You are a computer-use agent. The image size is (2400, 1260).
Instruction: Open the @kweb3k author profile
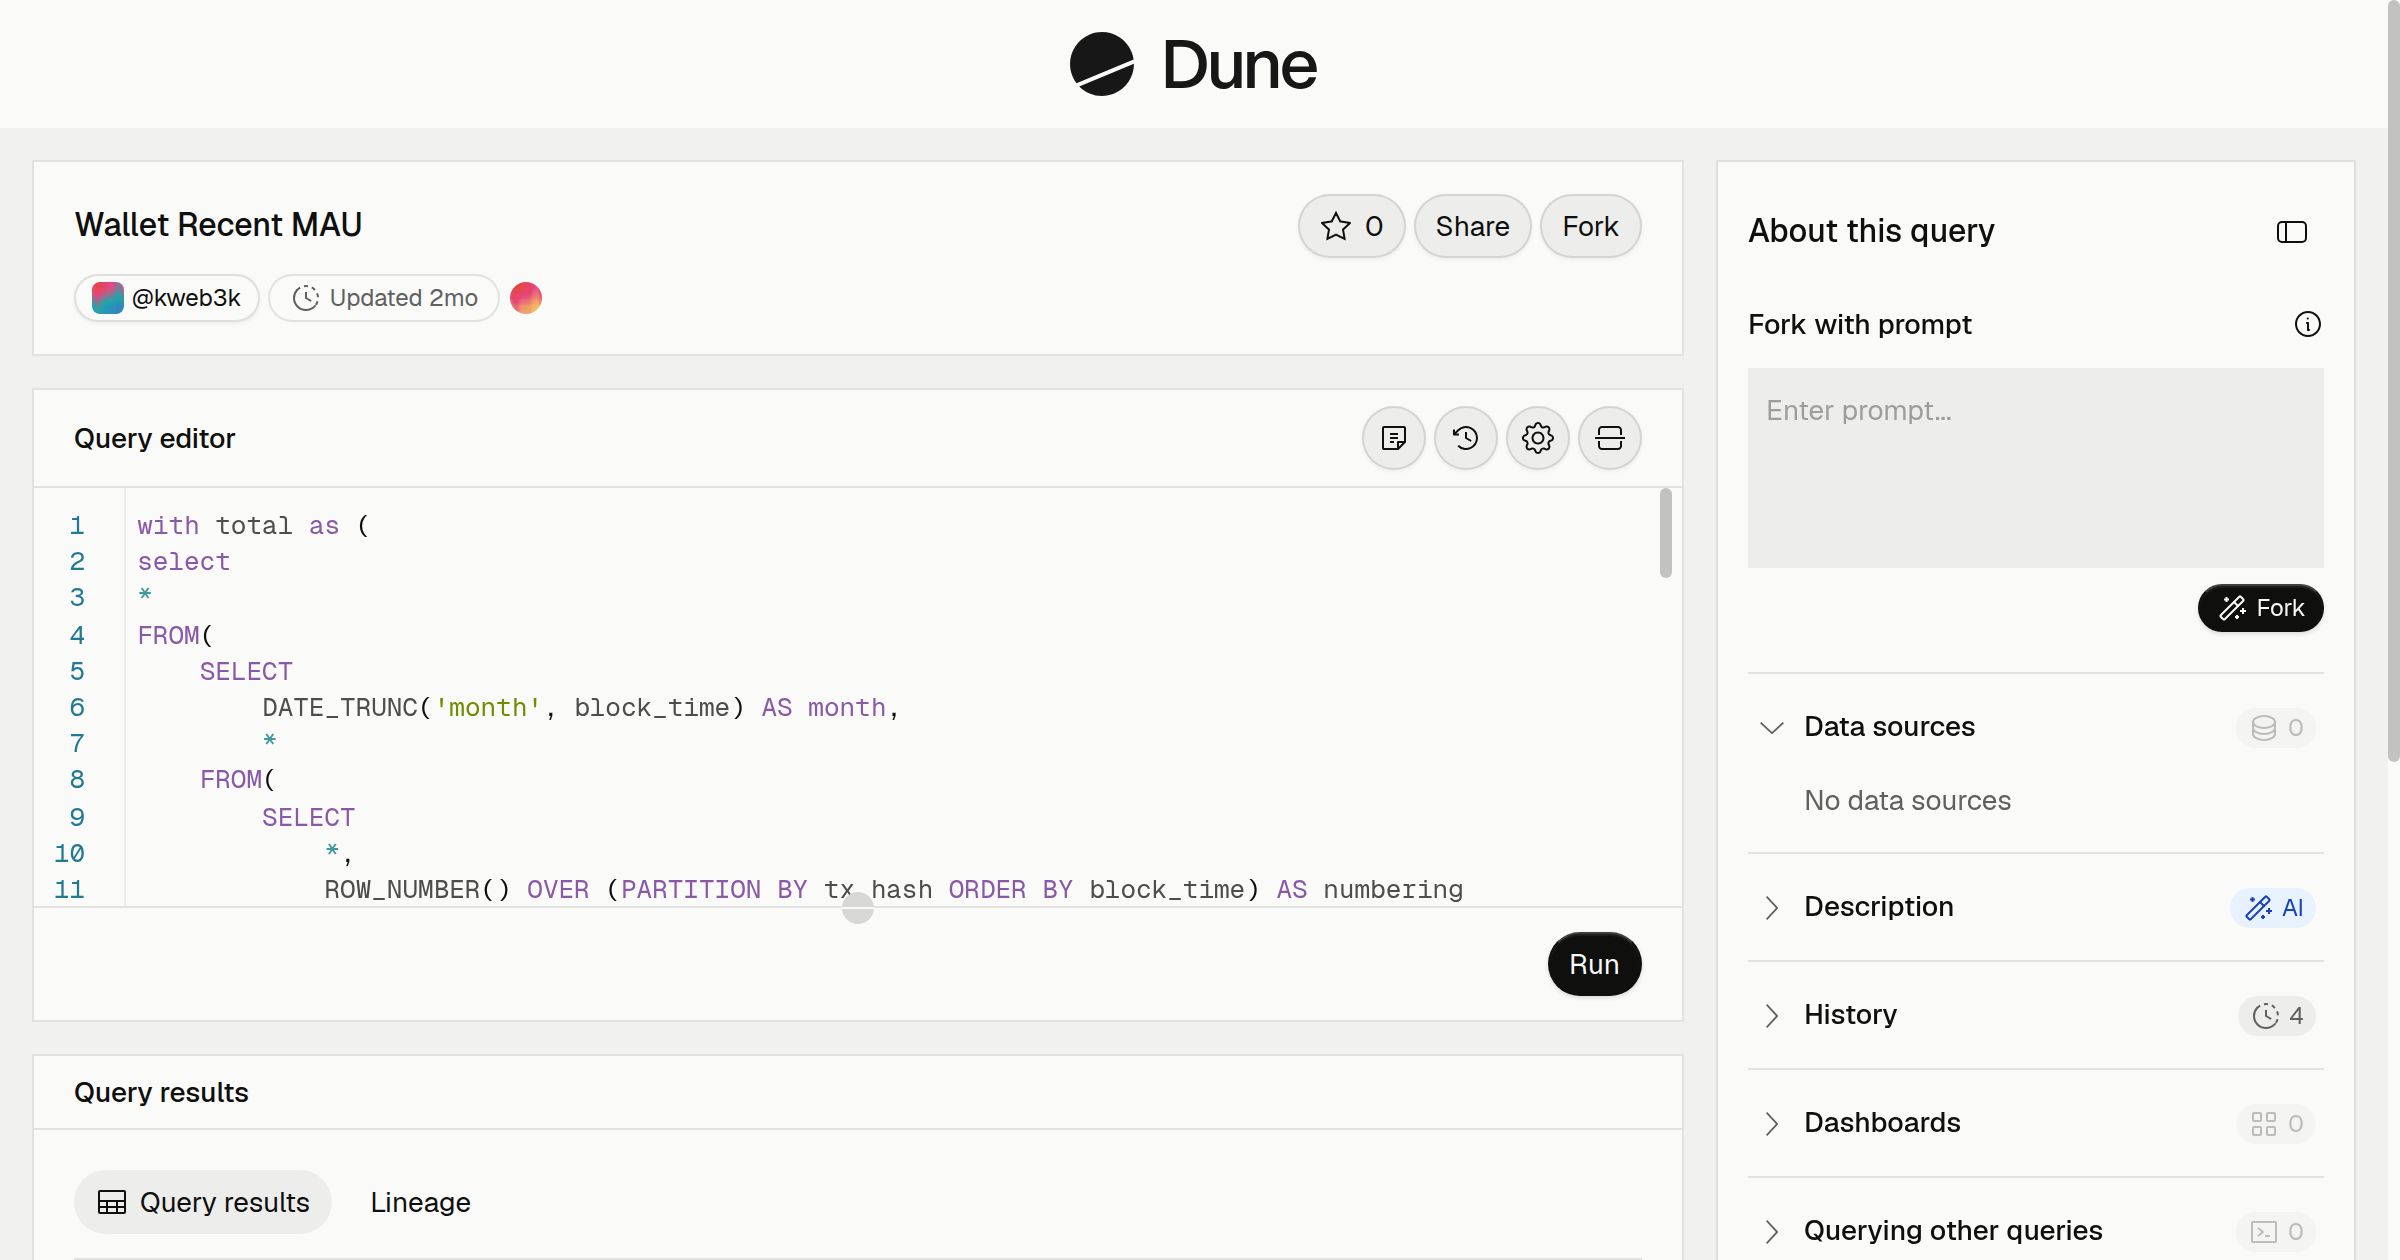point(167,298)
